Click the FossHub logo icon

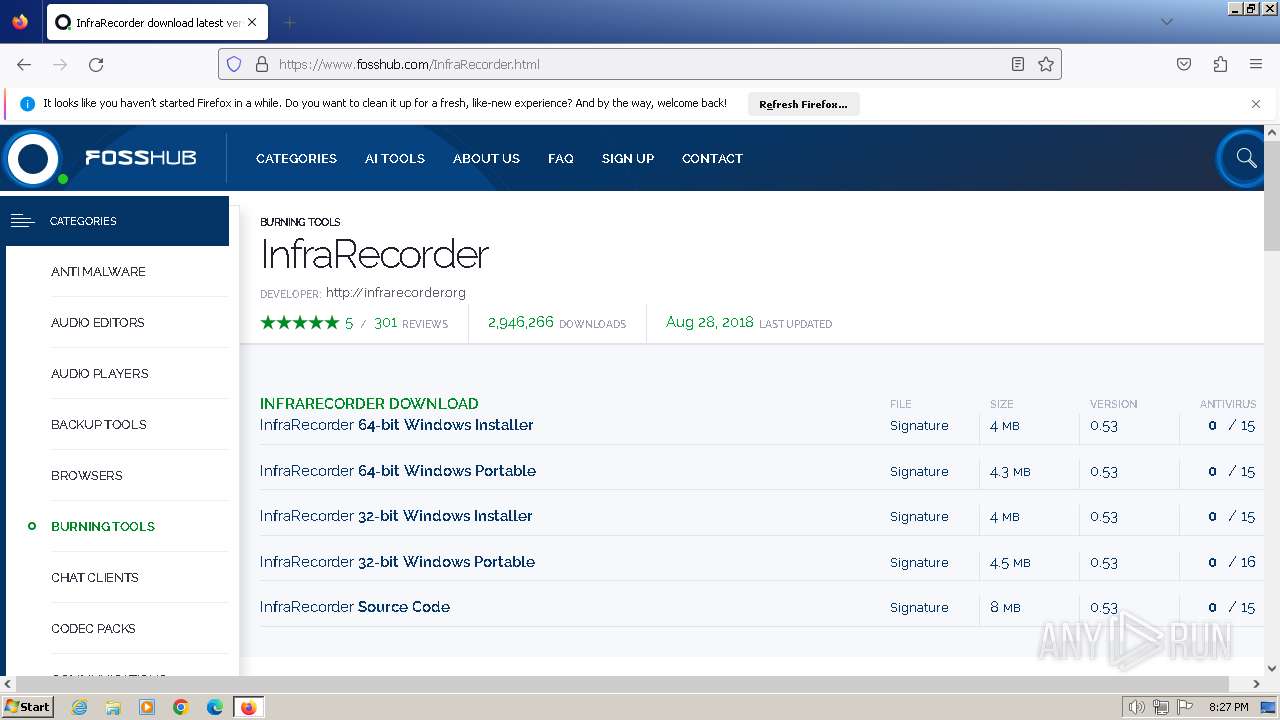point(33,158)
